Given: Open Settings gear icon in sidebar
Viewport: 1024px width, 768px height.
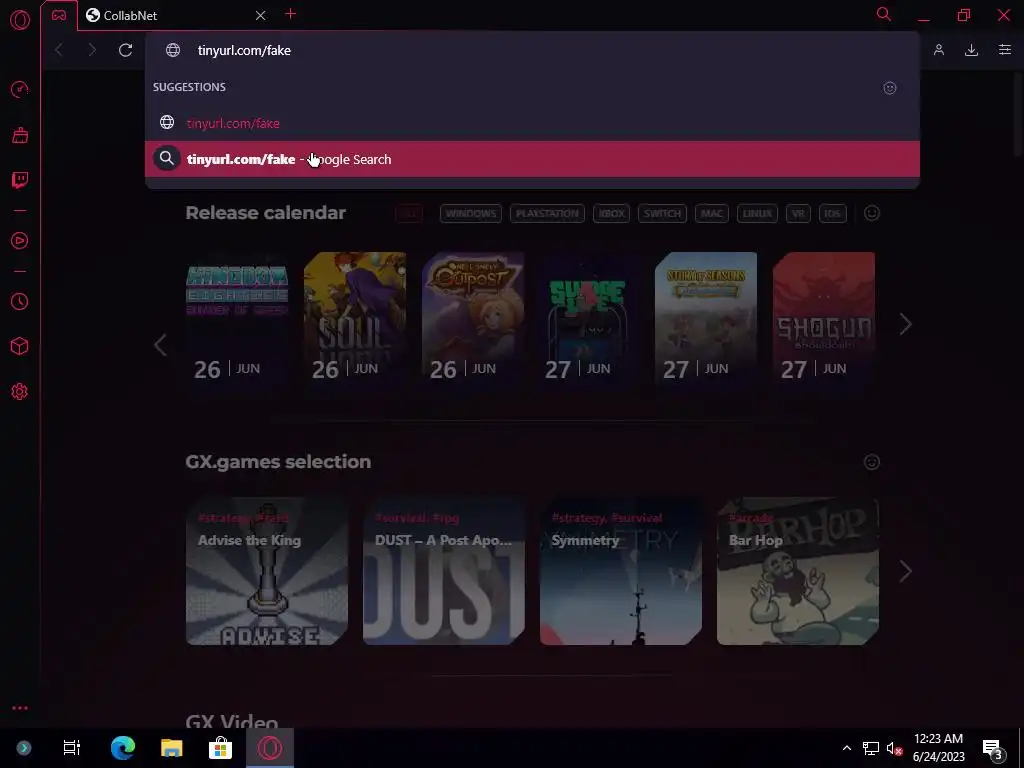Looking at the screenshot, I should coord(20,392).
